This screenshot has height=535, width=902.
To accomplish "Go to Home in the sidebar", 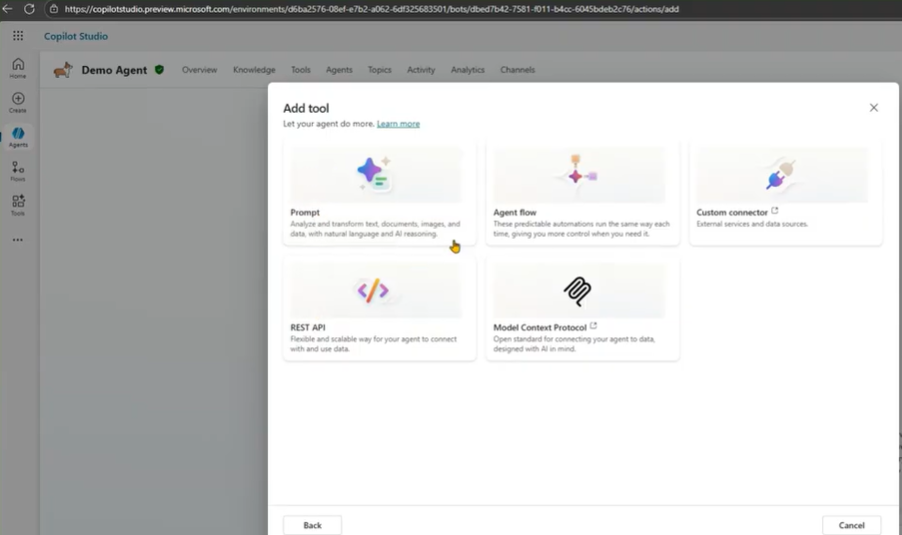I will (x=18, y=68).
